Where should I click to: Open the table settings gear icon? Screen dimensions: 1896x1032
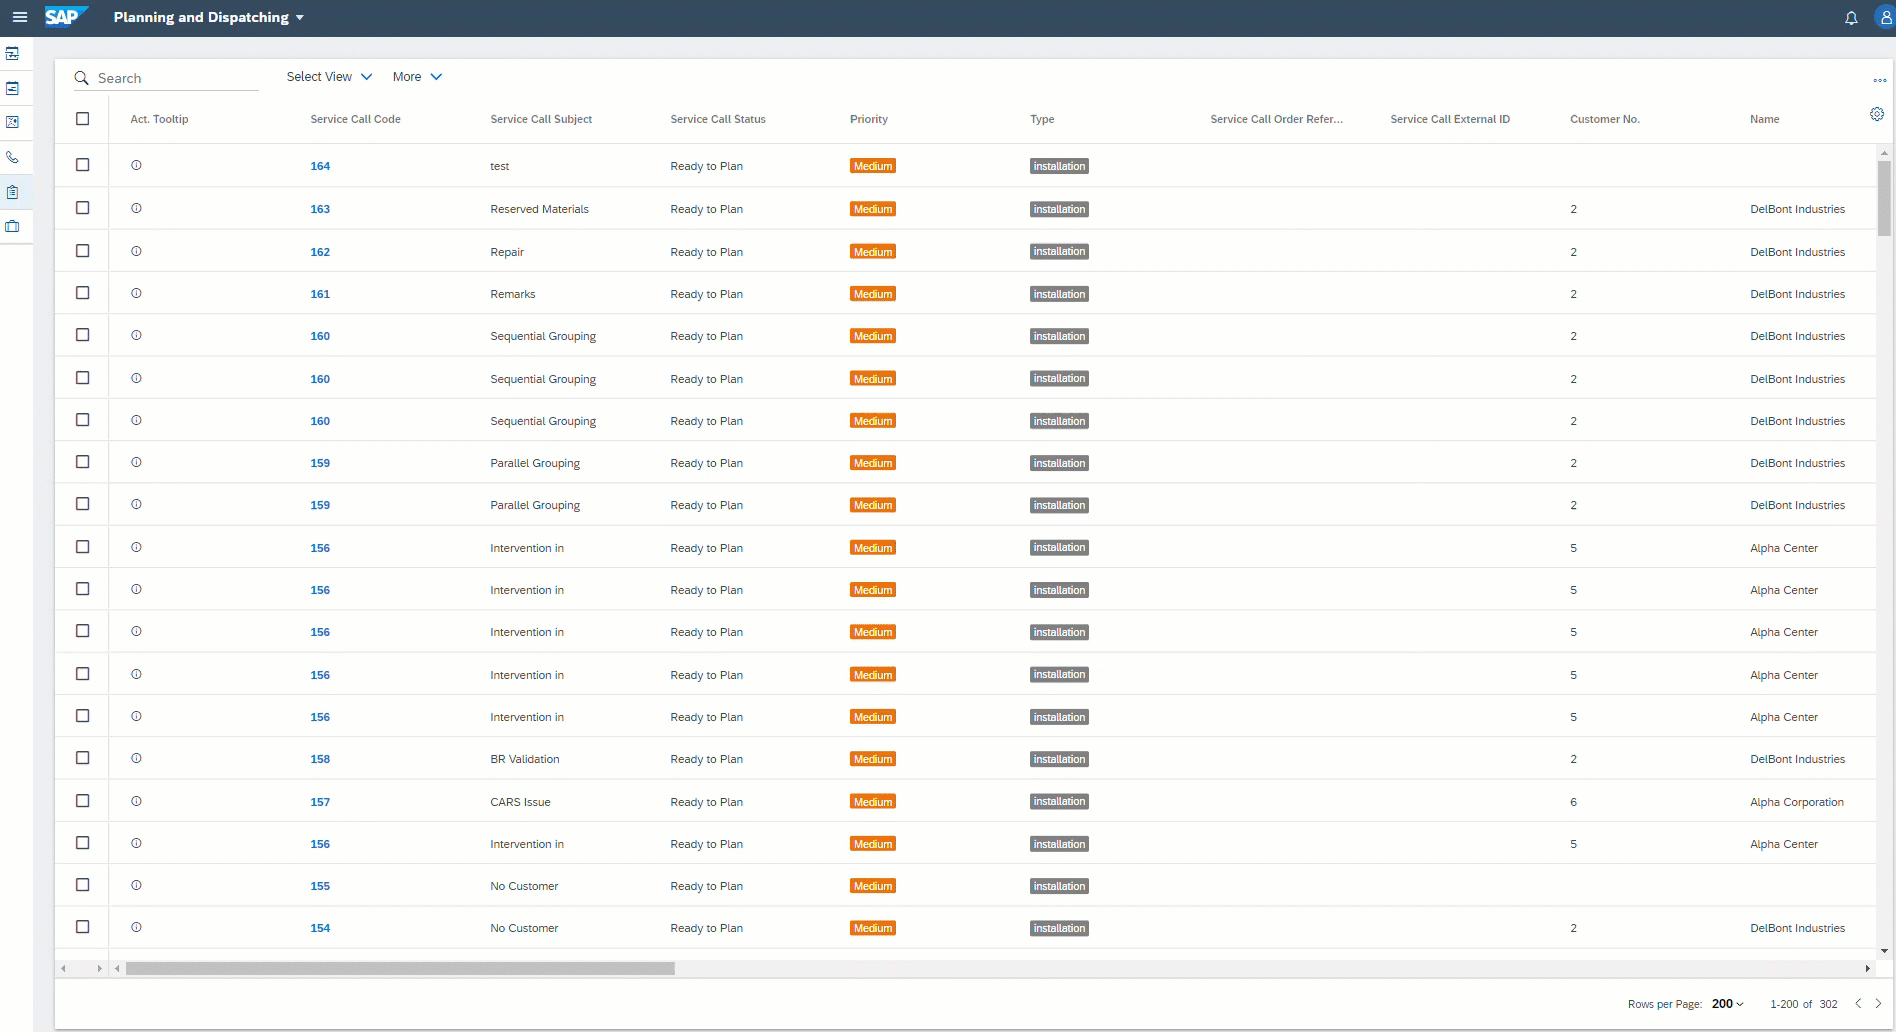click(1877, 114)
